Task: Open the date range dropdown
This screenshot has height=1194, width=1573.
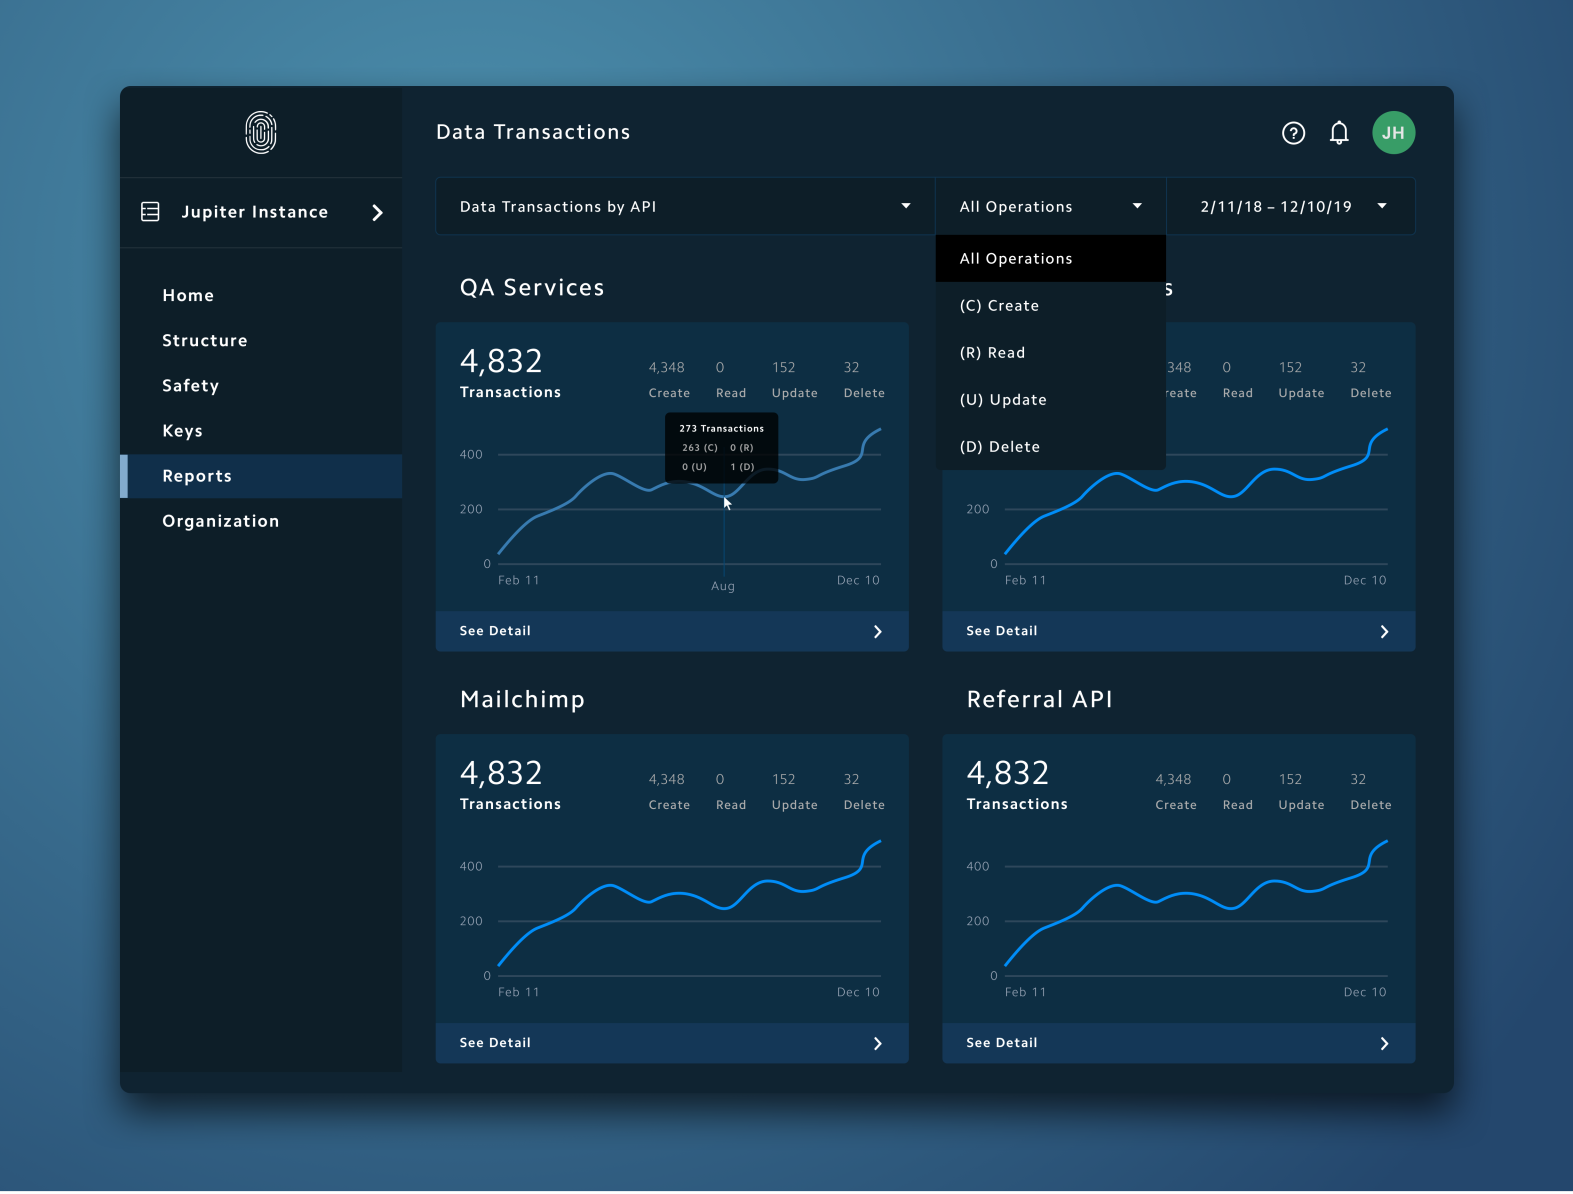Action: [1291, 206]
